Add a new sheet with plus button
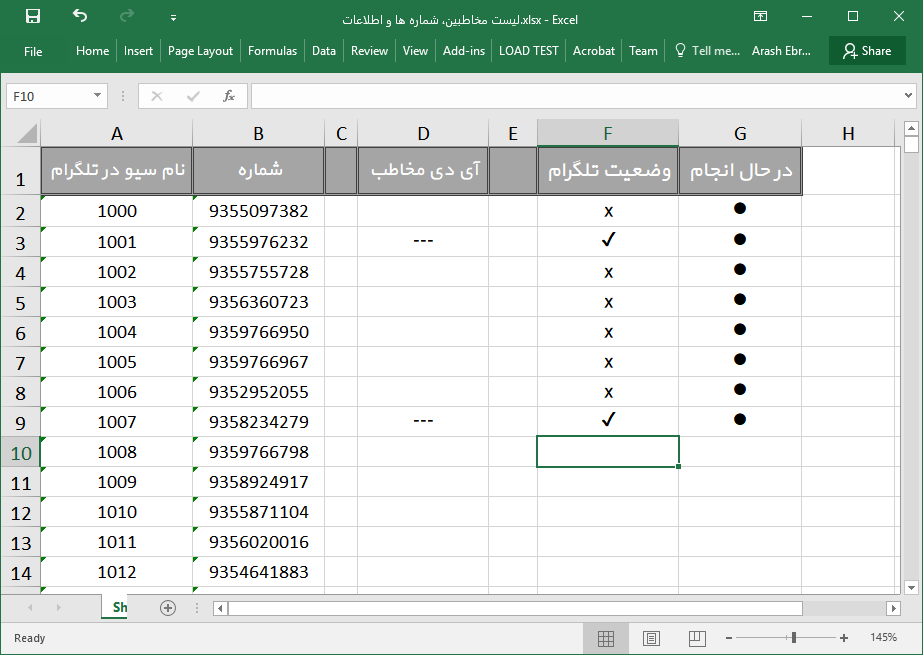This screenshot has width=923, height=655. pos(168,608)
